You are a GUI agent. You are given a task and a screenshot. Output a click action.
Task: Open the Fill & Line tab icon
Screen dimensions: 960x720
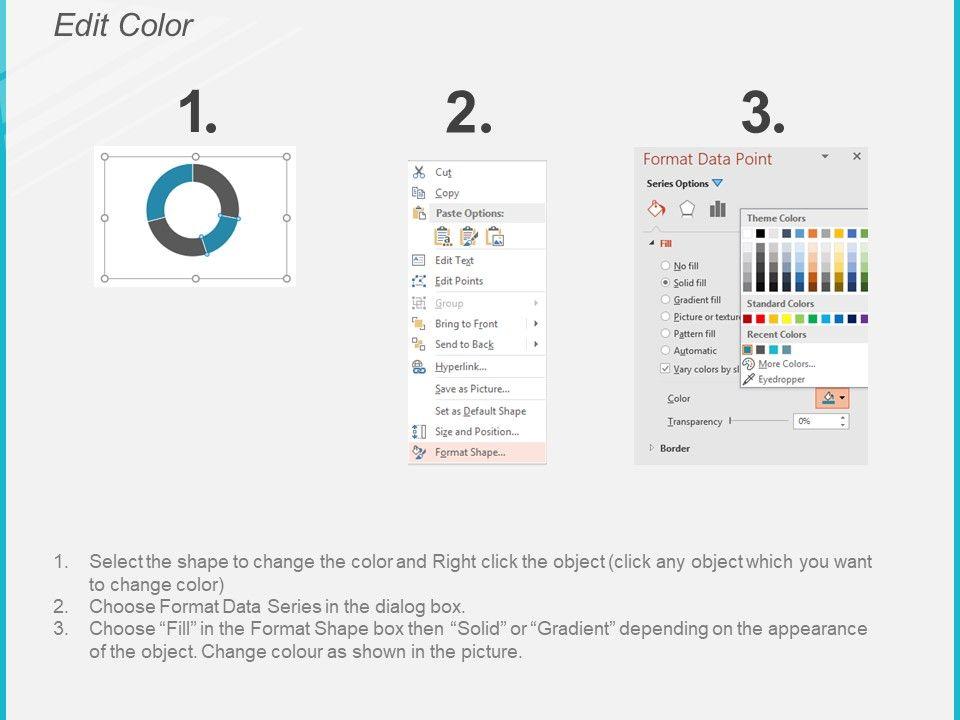point(657,209)
